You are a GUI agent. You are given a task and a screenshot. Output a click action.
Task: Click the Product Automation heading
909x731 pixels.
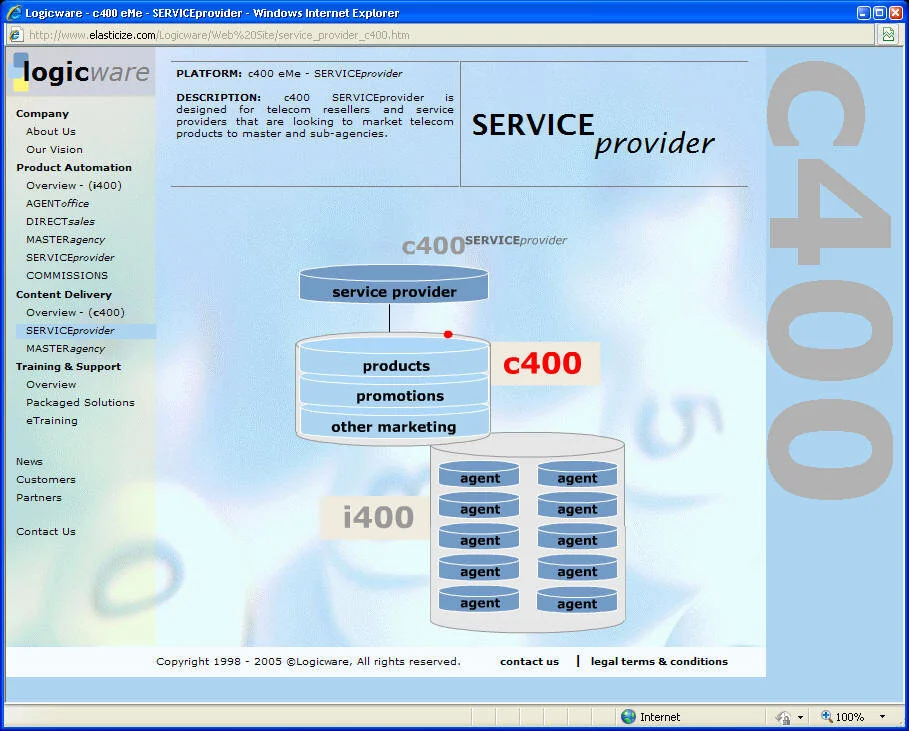click(x=74, y=168)
